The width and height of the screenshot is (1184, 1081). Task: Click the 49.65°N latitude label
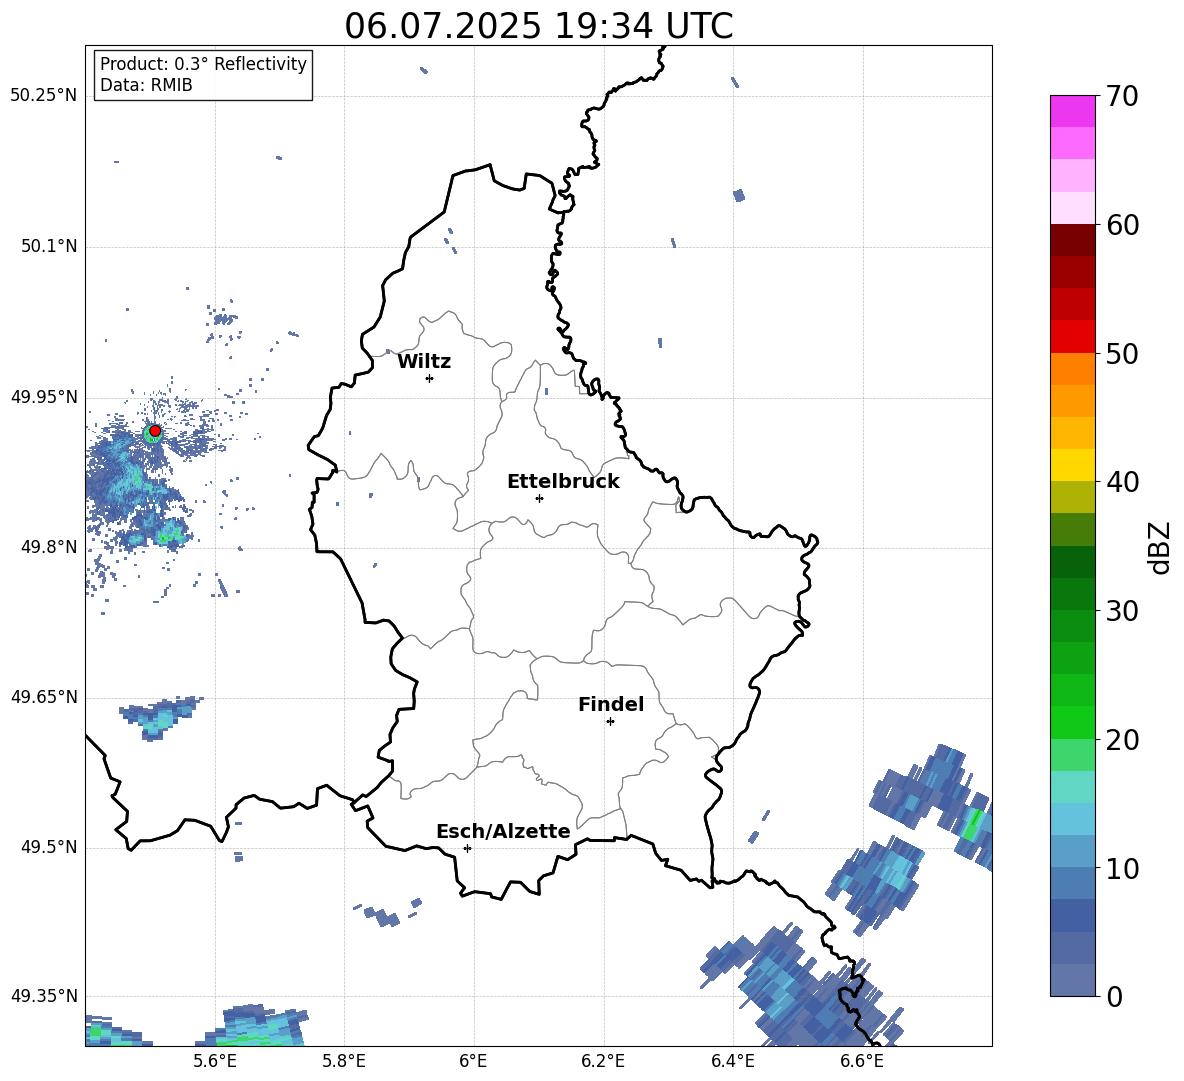coord(44,696)
